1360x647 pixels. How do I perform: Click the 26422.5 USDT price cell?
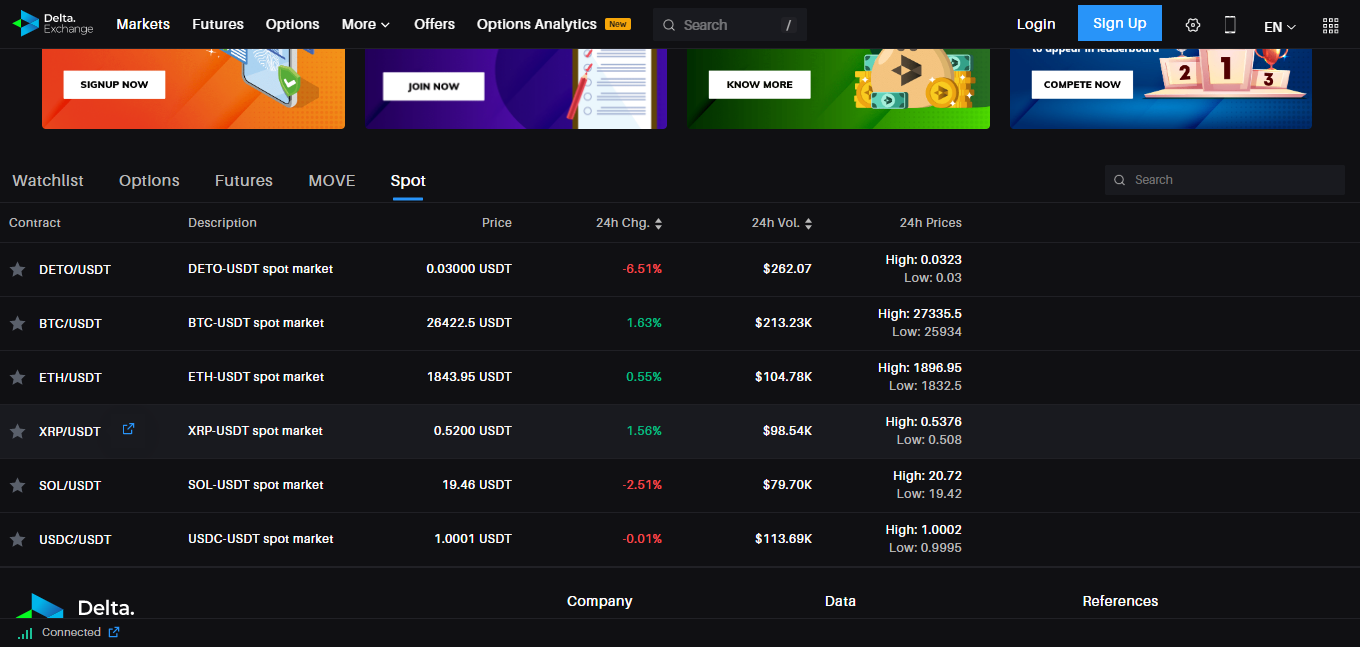[x=469, y=323]
